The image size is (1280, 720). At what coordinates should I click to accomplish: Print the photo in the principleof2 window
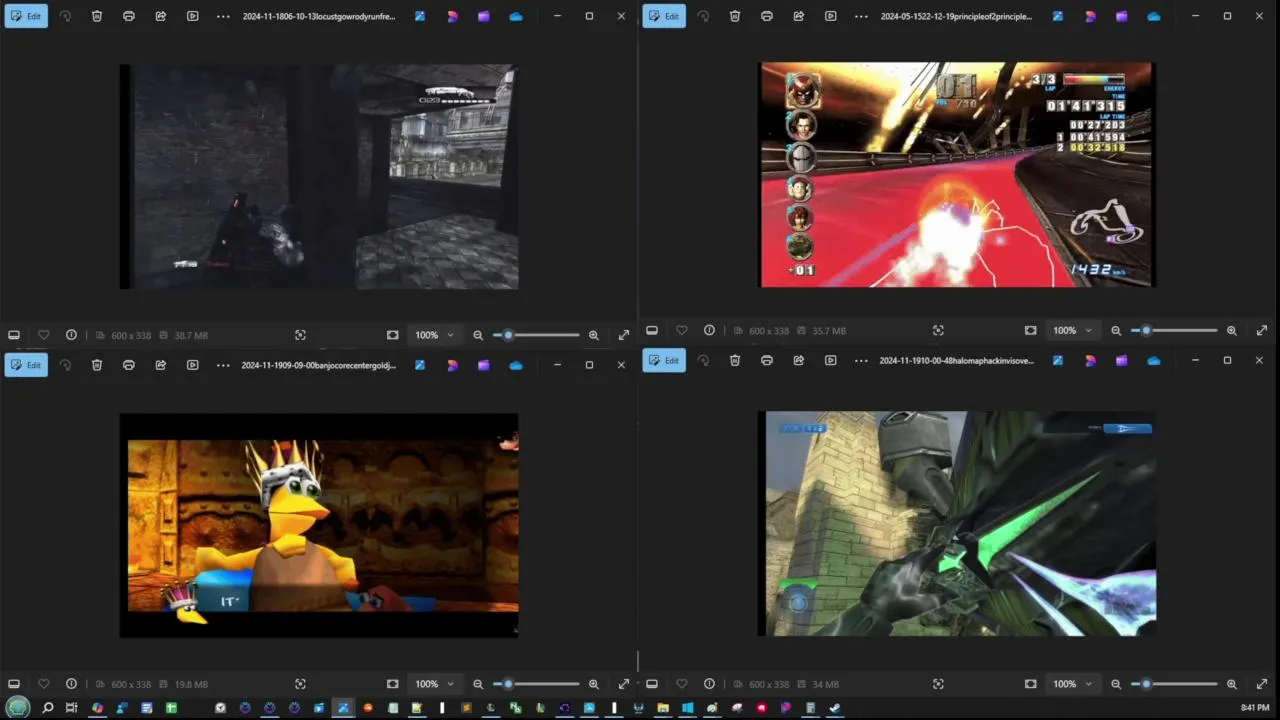[767, 16]
